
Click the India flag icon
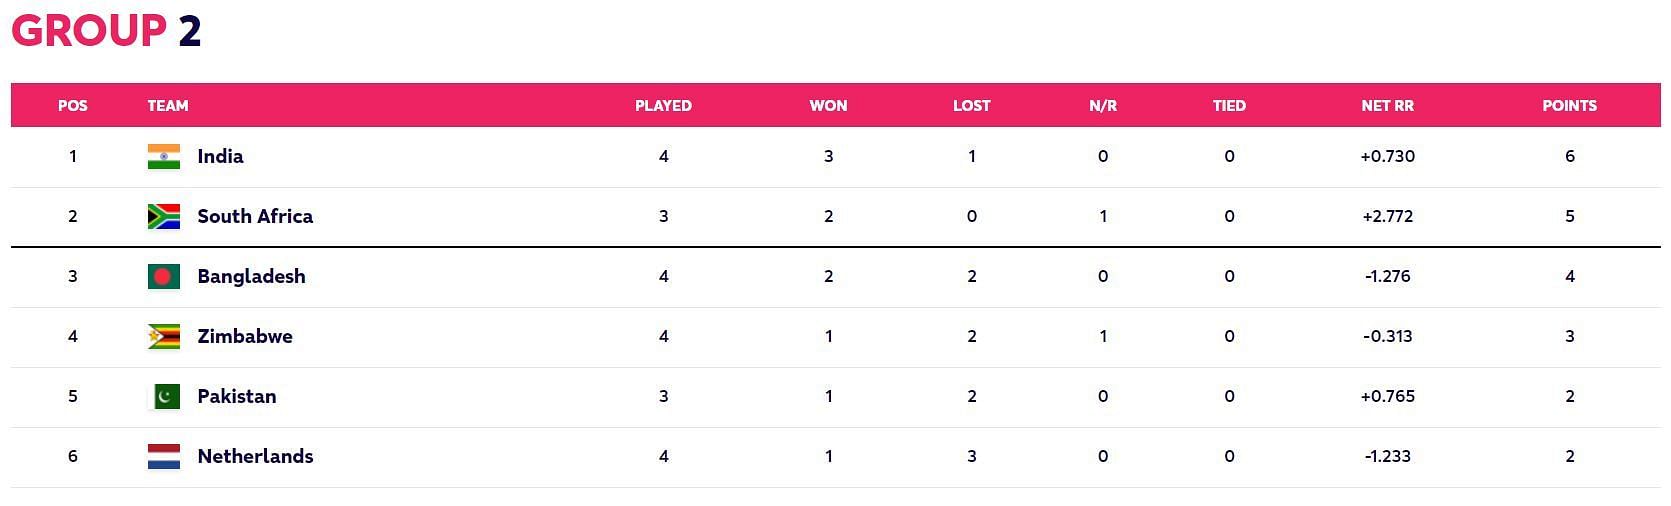164,157
